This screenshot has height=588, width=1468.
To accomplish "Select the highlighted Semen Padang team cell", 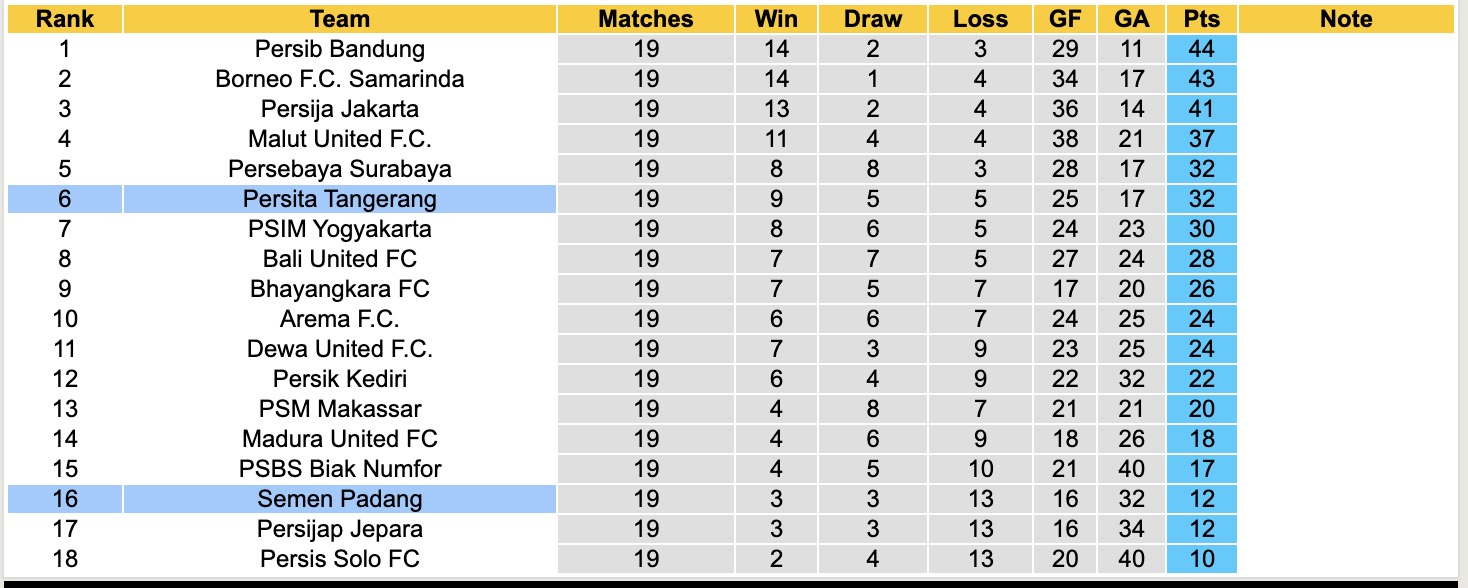I will click(x=340, y=499).
